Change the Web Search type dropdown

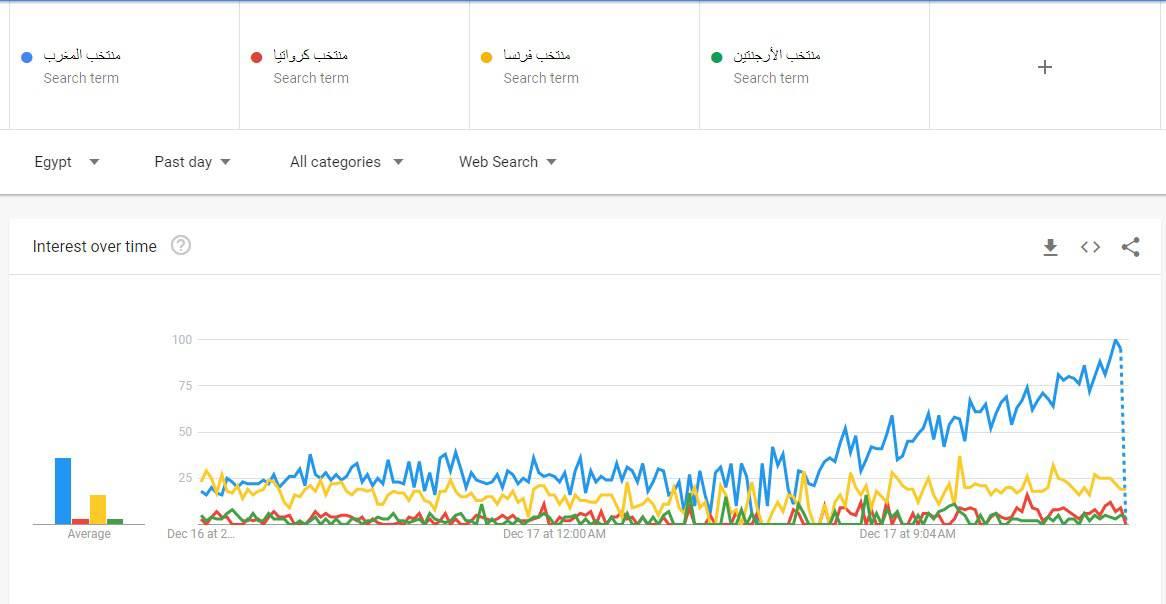507,162
